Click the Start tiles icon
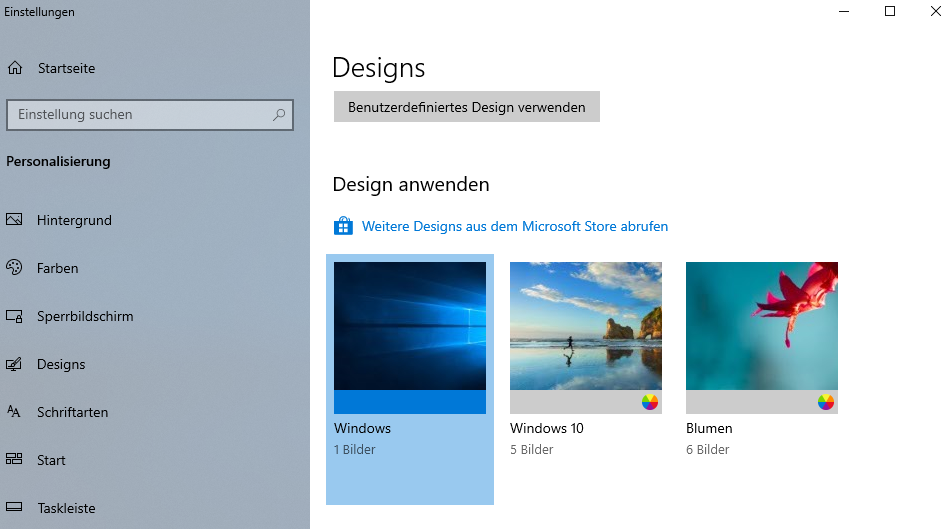This screenshot has height=529, width=948. (x=14, y=459)
